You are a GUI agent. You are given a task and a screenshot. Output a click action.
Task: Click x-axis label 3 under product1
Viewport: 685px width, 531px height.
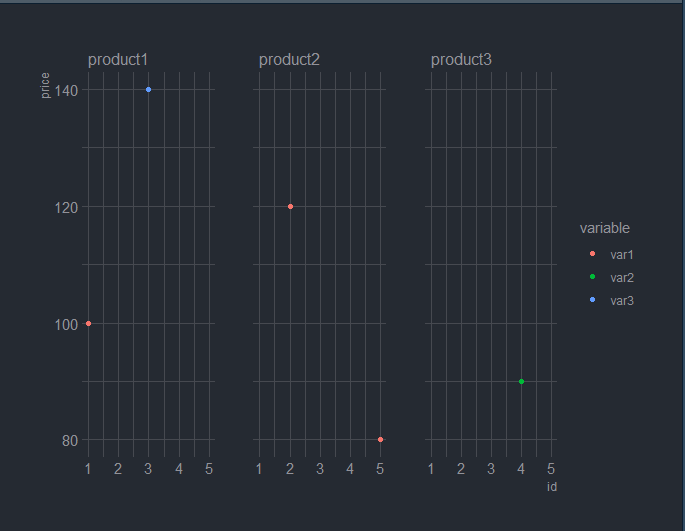tap(148, 469)
